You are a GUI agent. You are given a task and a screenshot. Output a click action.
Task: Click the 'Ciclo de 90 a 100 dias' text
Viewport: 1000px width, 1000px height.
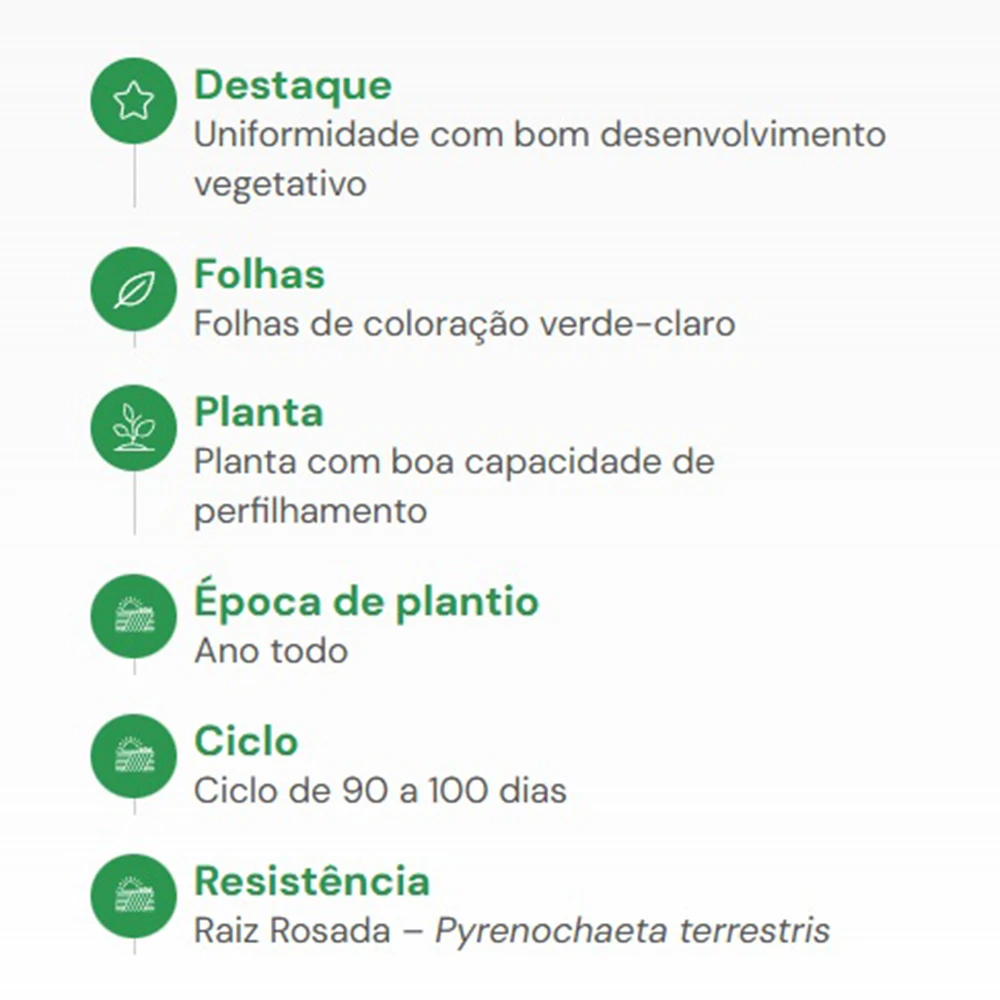[x=380, y=791]
